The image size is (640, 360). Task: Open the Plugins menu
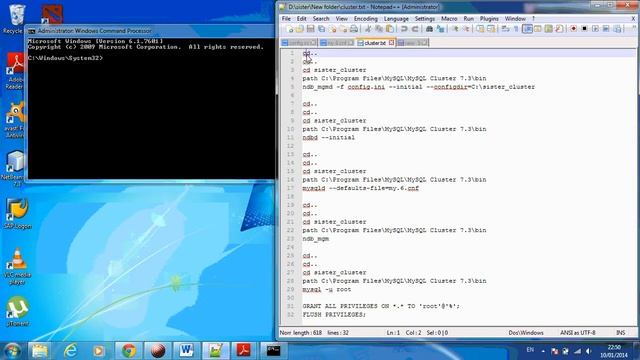click(x=489, y=19)
